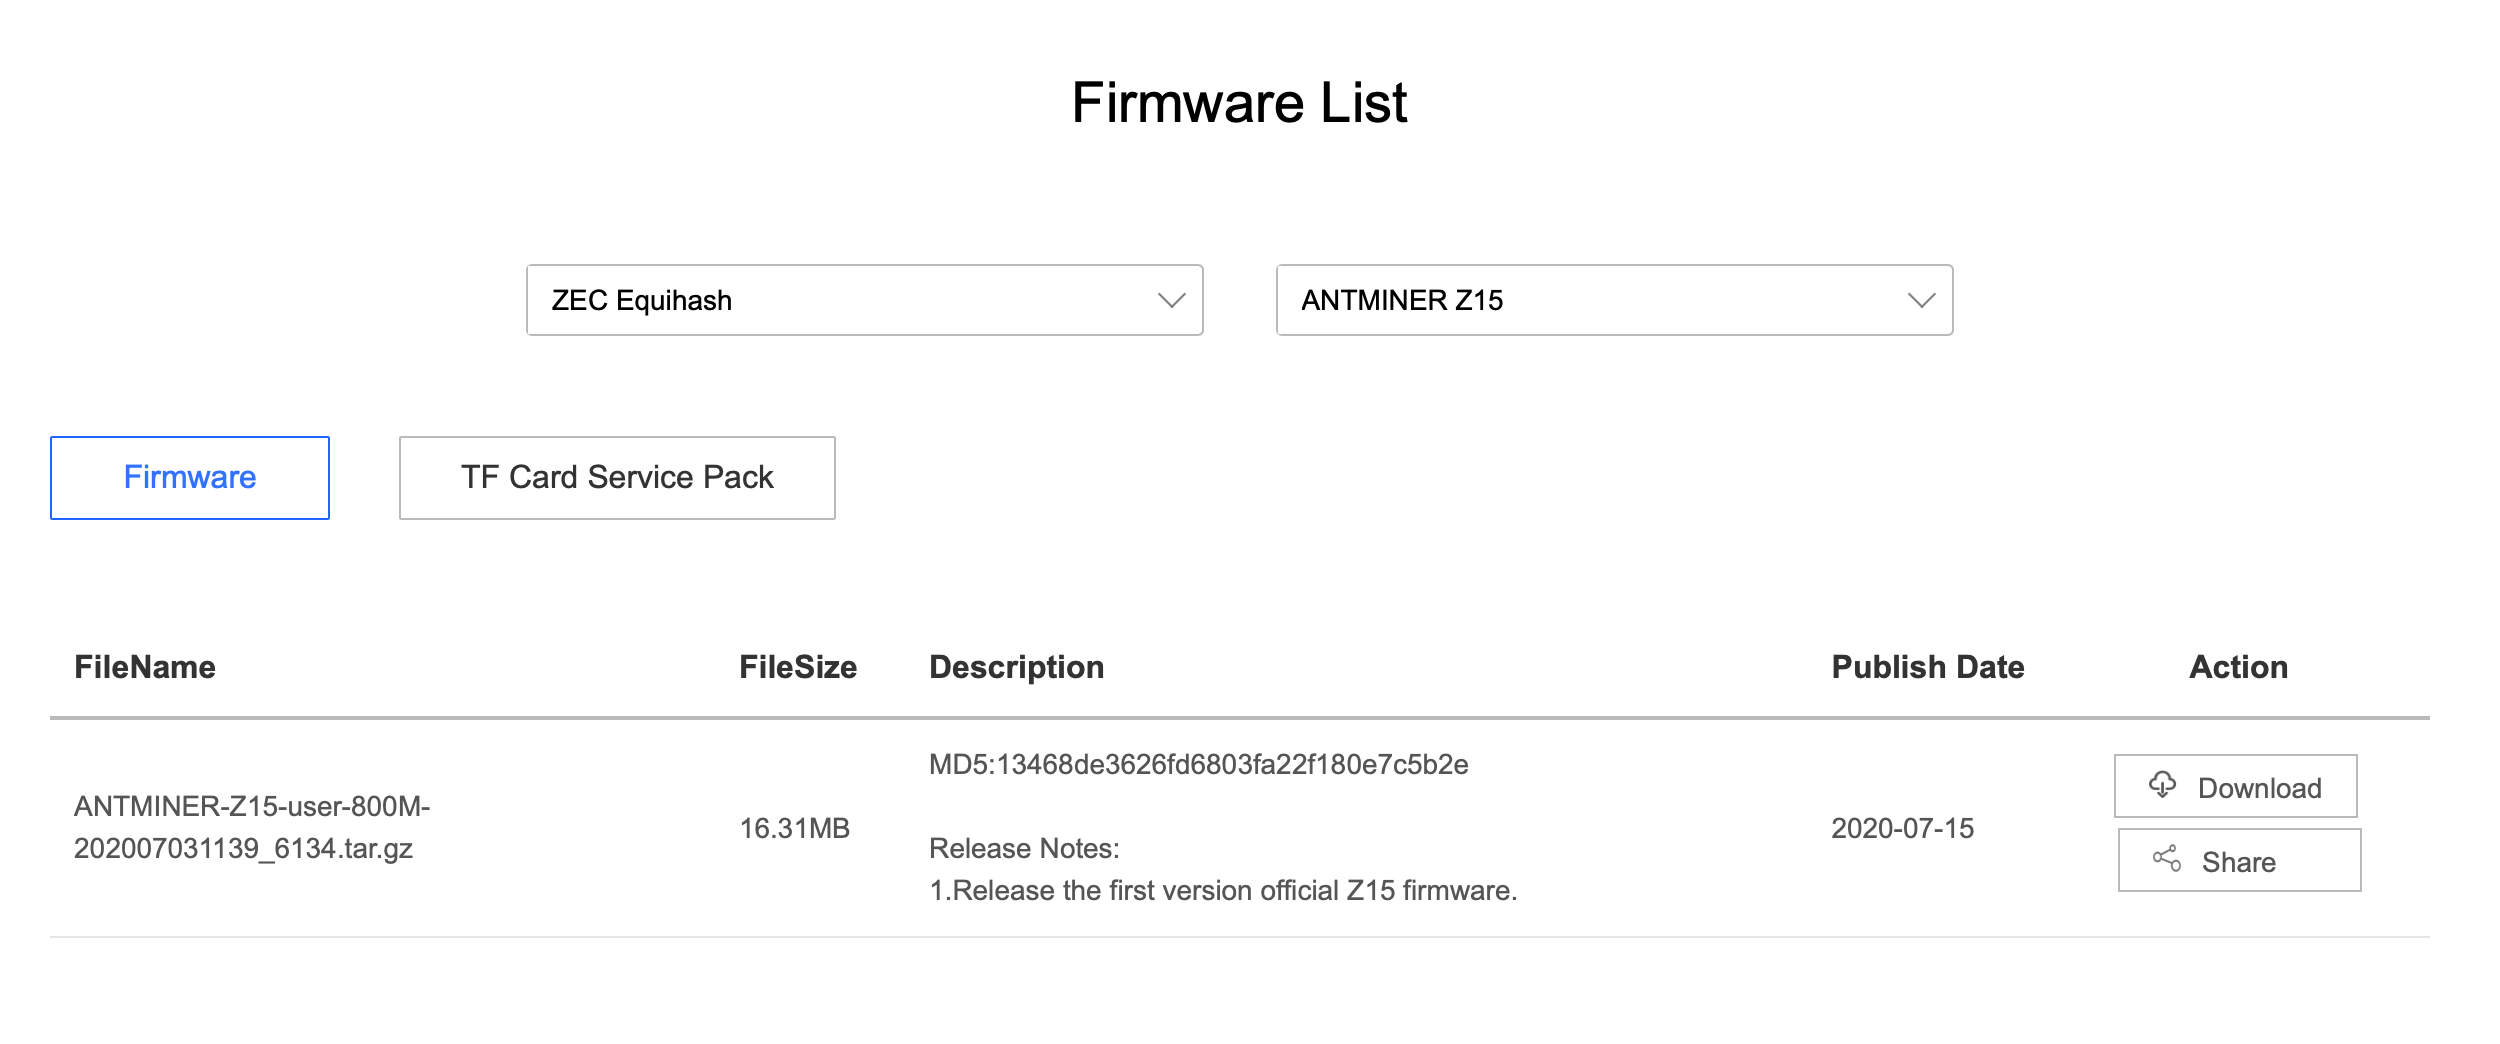Click the Firmware List page heading
2500x1044 pixels.
point(1239,103)
